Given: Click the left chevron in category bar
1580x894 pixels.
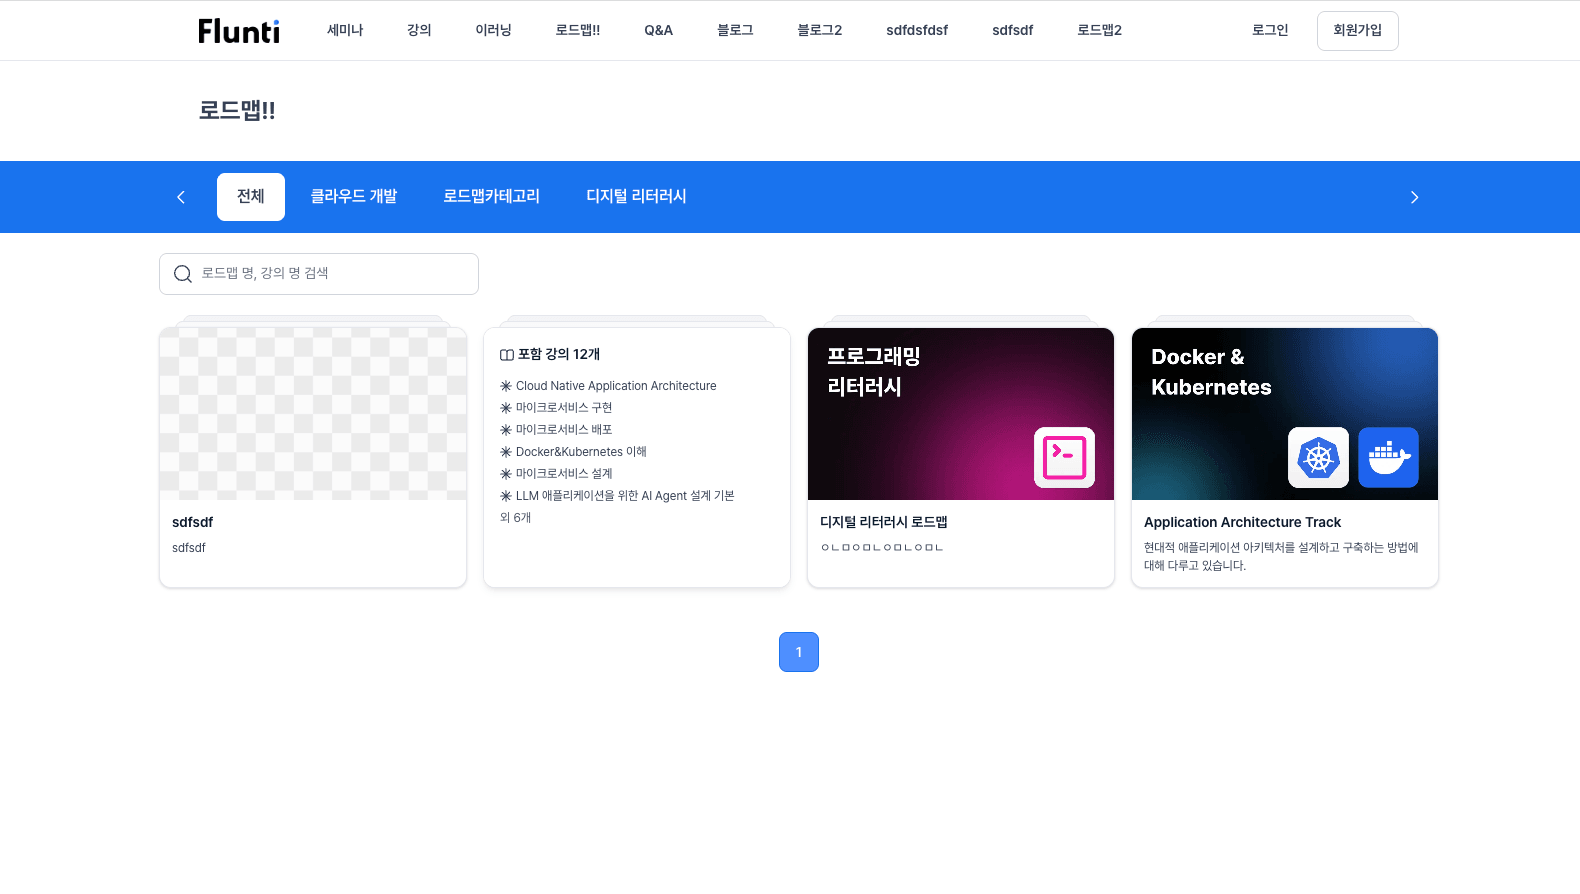Looking at the screenshot, I should click(x=181, y=197).
